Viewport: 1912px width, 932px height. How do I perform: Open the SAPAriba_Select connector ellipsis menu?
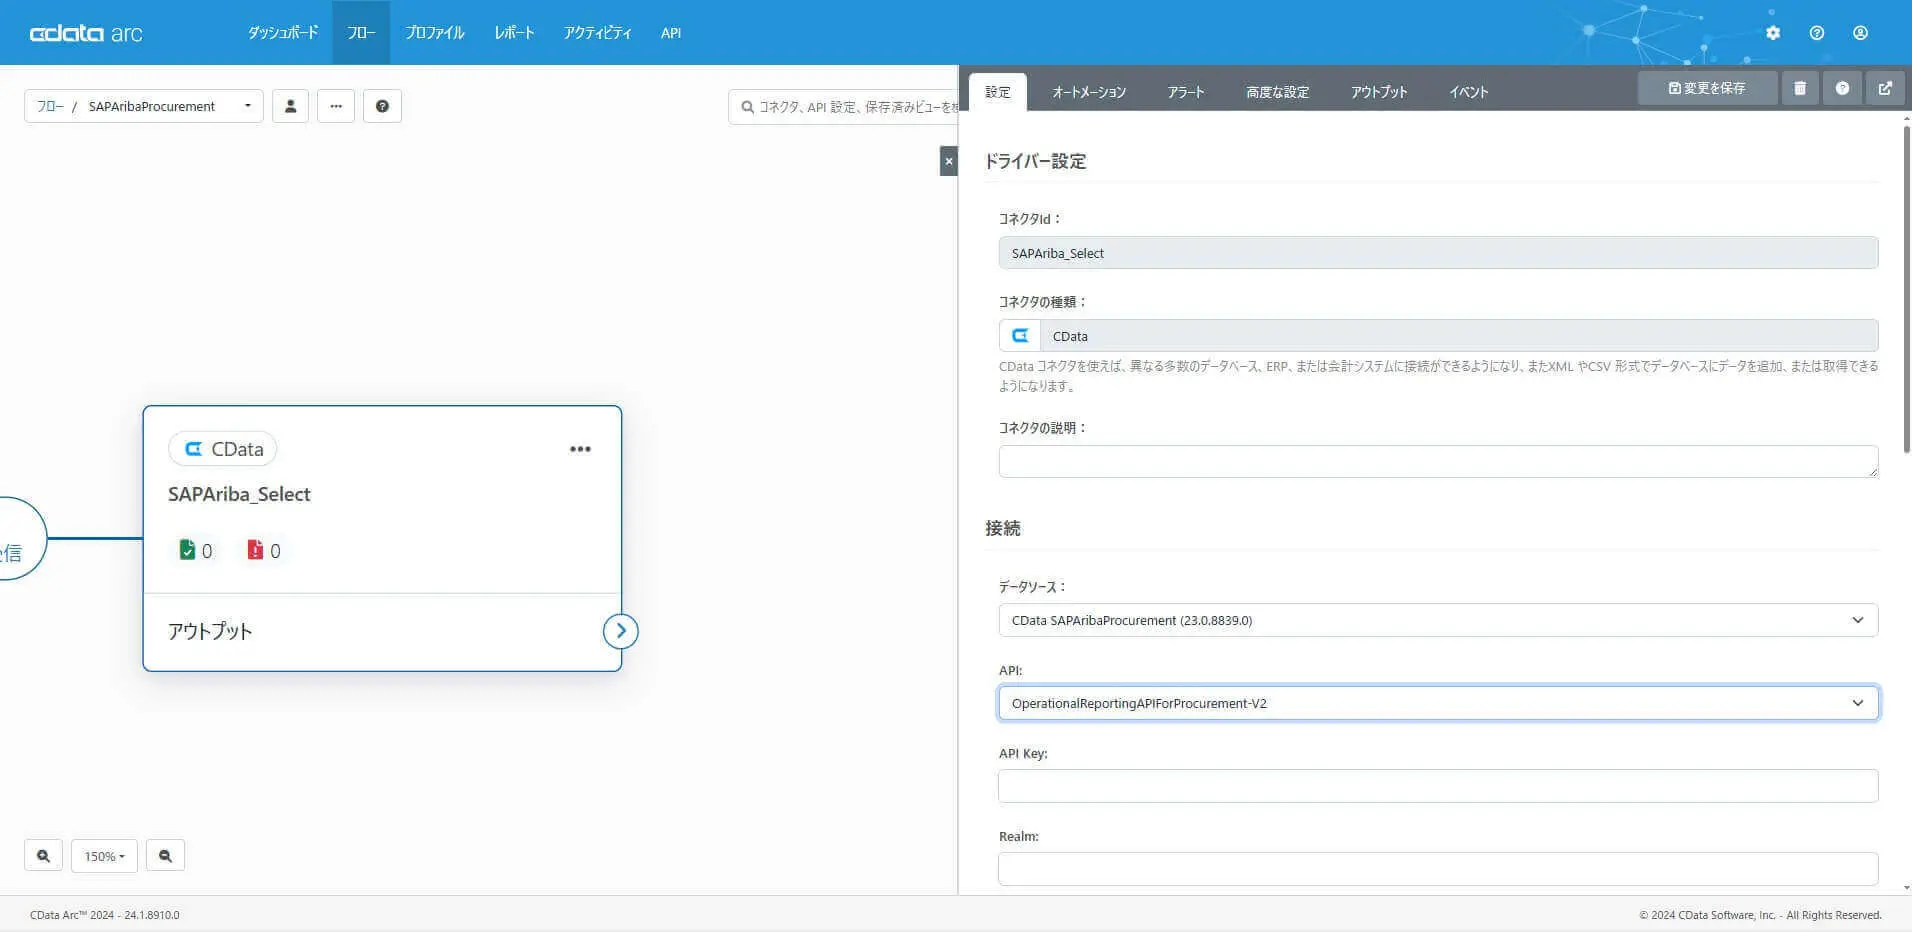coord(580,449)
